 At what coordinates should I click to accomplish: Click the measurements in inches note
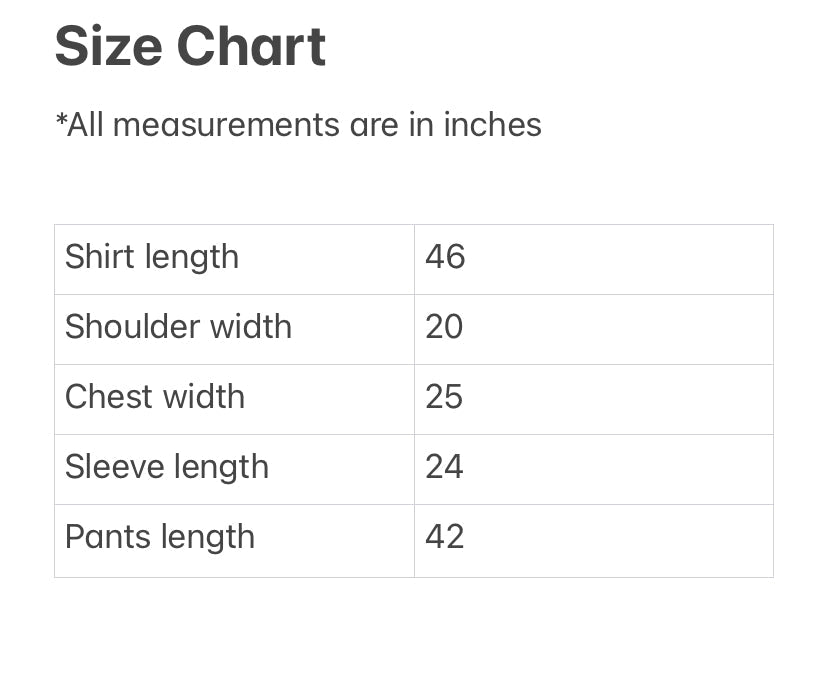(298, 125)
